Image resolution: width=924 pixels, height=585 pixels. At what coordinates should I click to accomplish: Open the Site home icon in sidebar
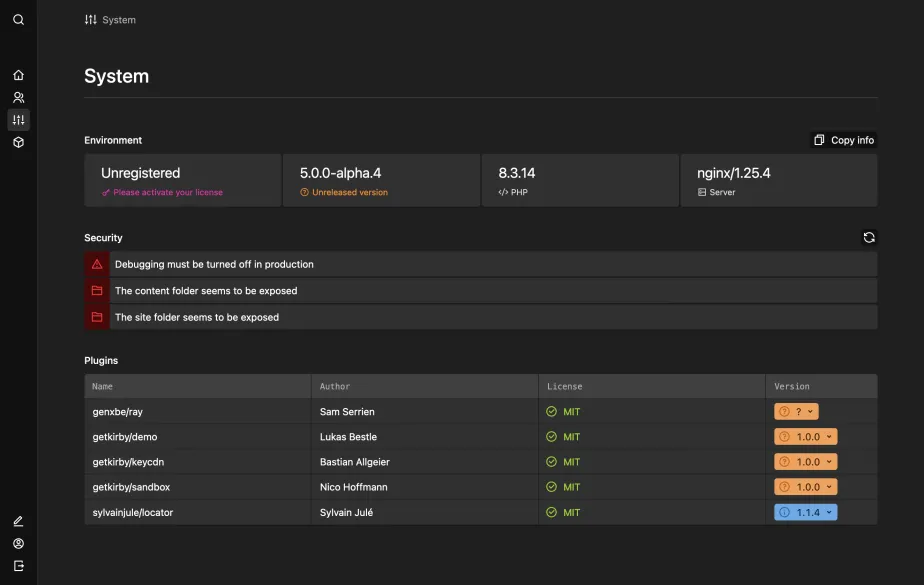pyautogui.click(x=18, y=75)
